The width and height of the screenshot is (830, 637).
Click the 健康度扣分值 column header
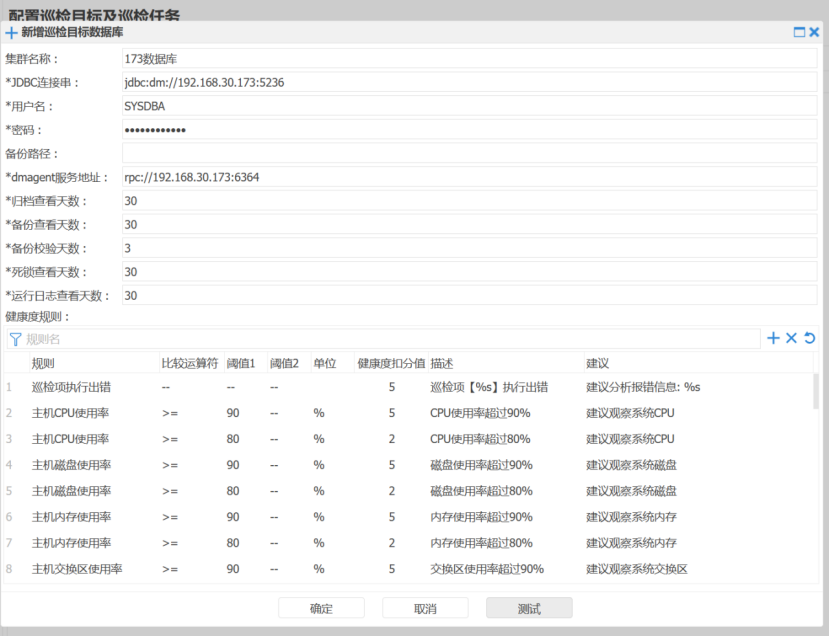pyautogui.click(x=391, y=363)
